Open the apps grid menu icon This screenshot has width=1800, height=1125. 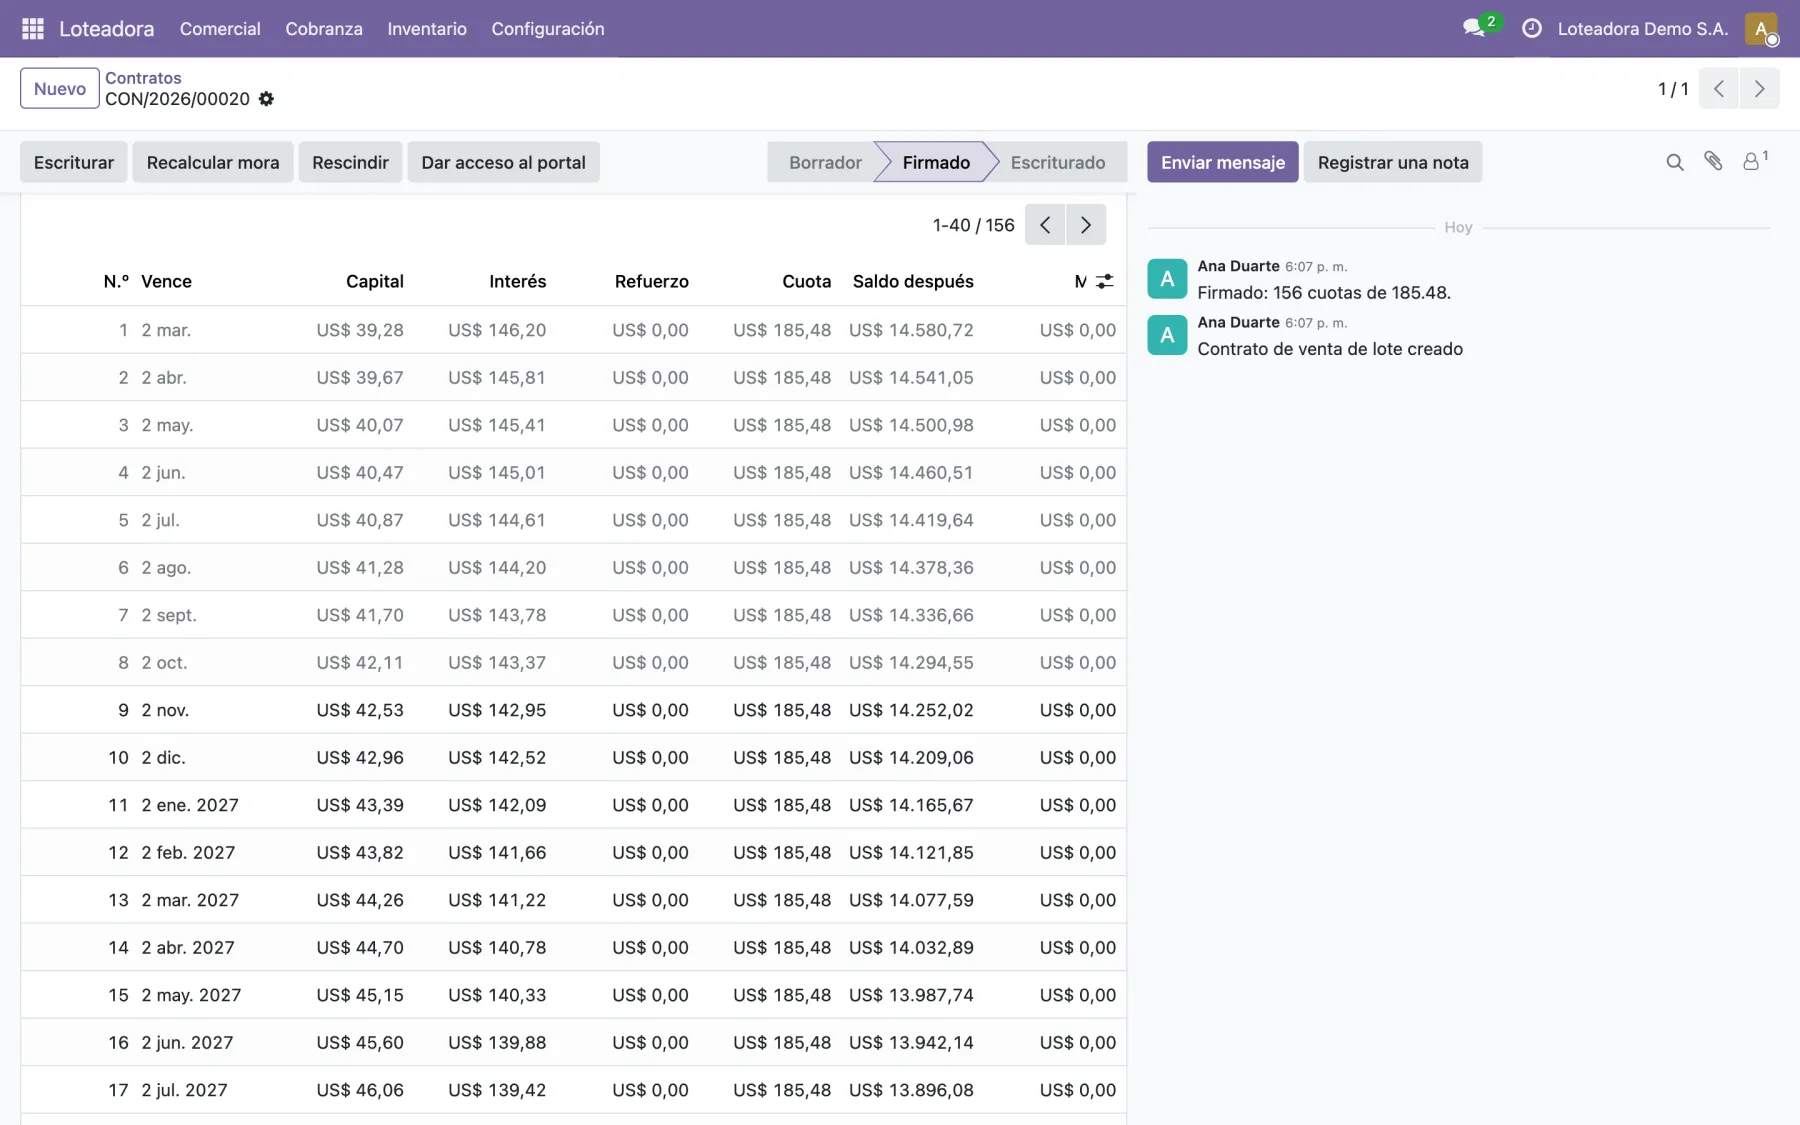[x=33, y=29]
